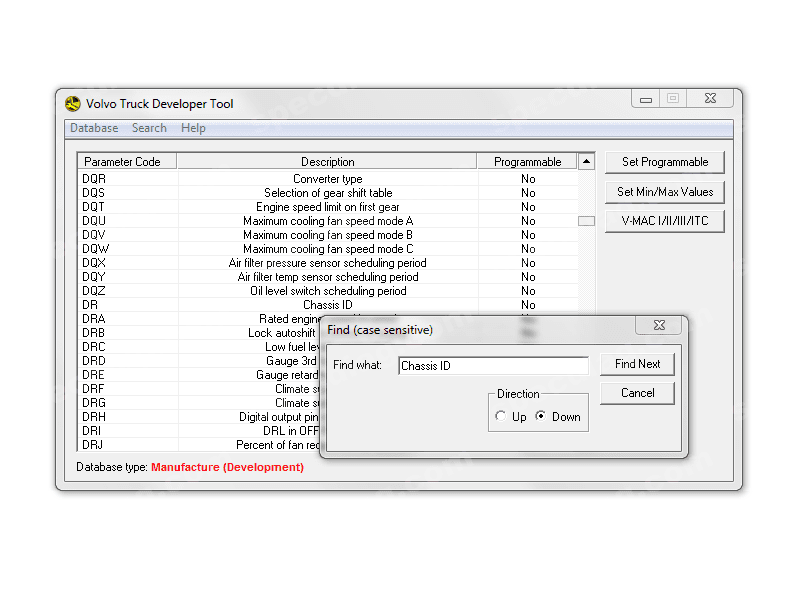Select the DRA parameter code
This screenshot has height=600, width=800.
(94, 319)
